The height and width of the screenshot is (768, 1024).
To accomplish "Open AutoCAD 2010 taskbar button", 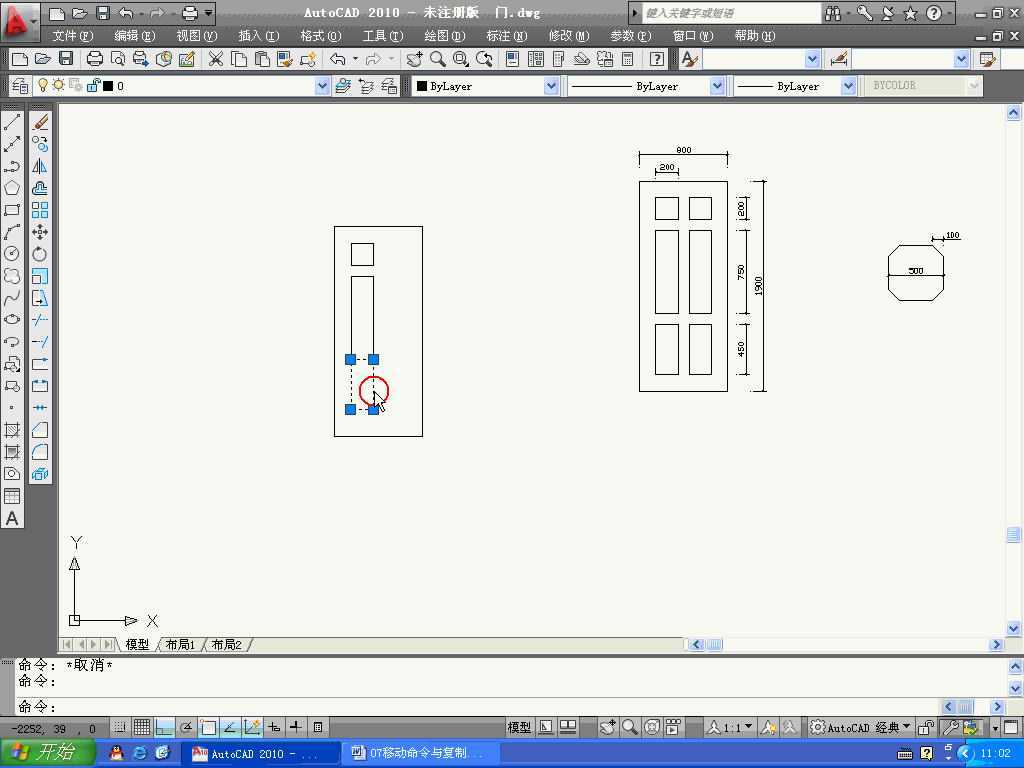I will pyautogui.click(x=258, y=754).
